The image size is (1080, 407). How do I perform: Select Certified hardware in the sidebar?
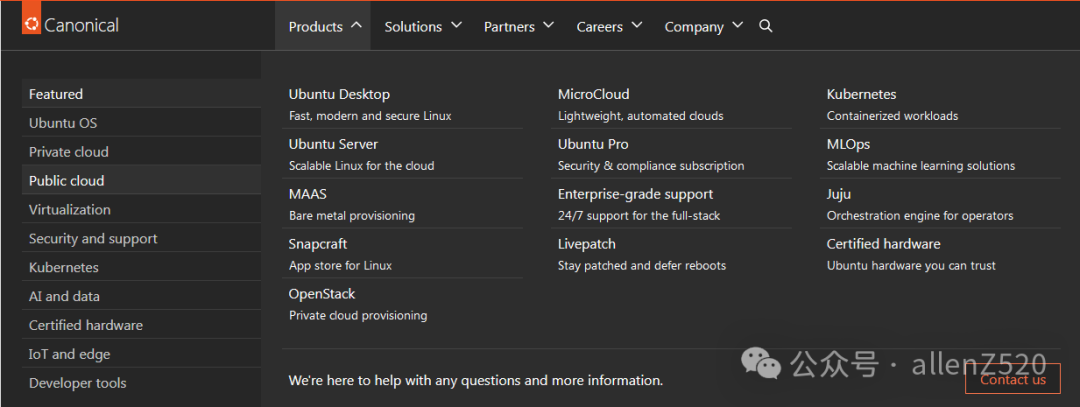pos(141,325)
